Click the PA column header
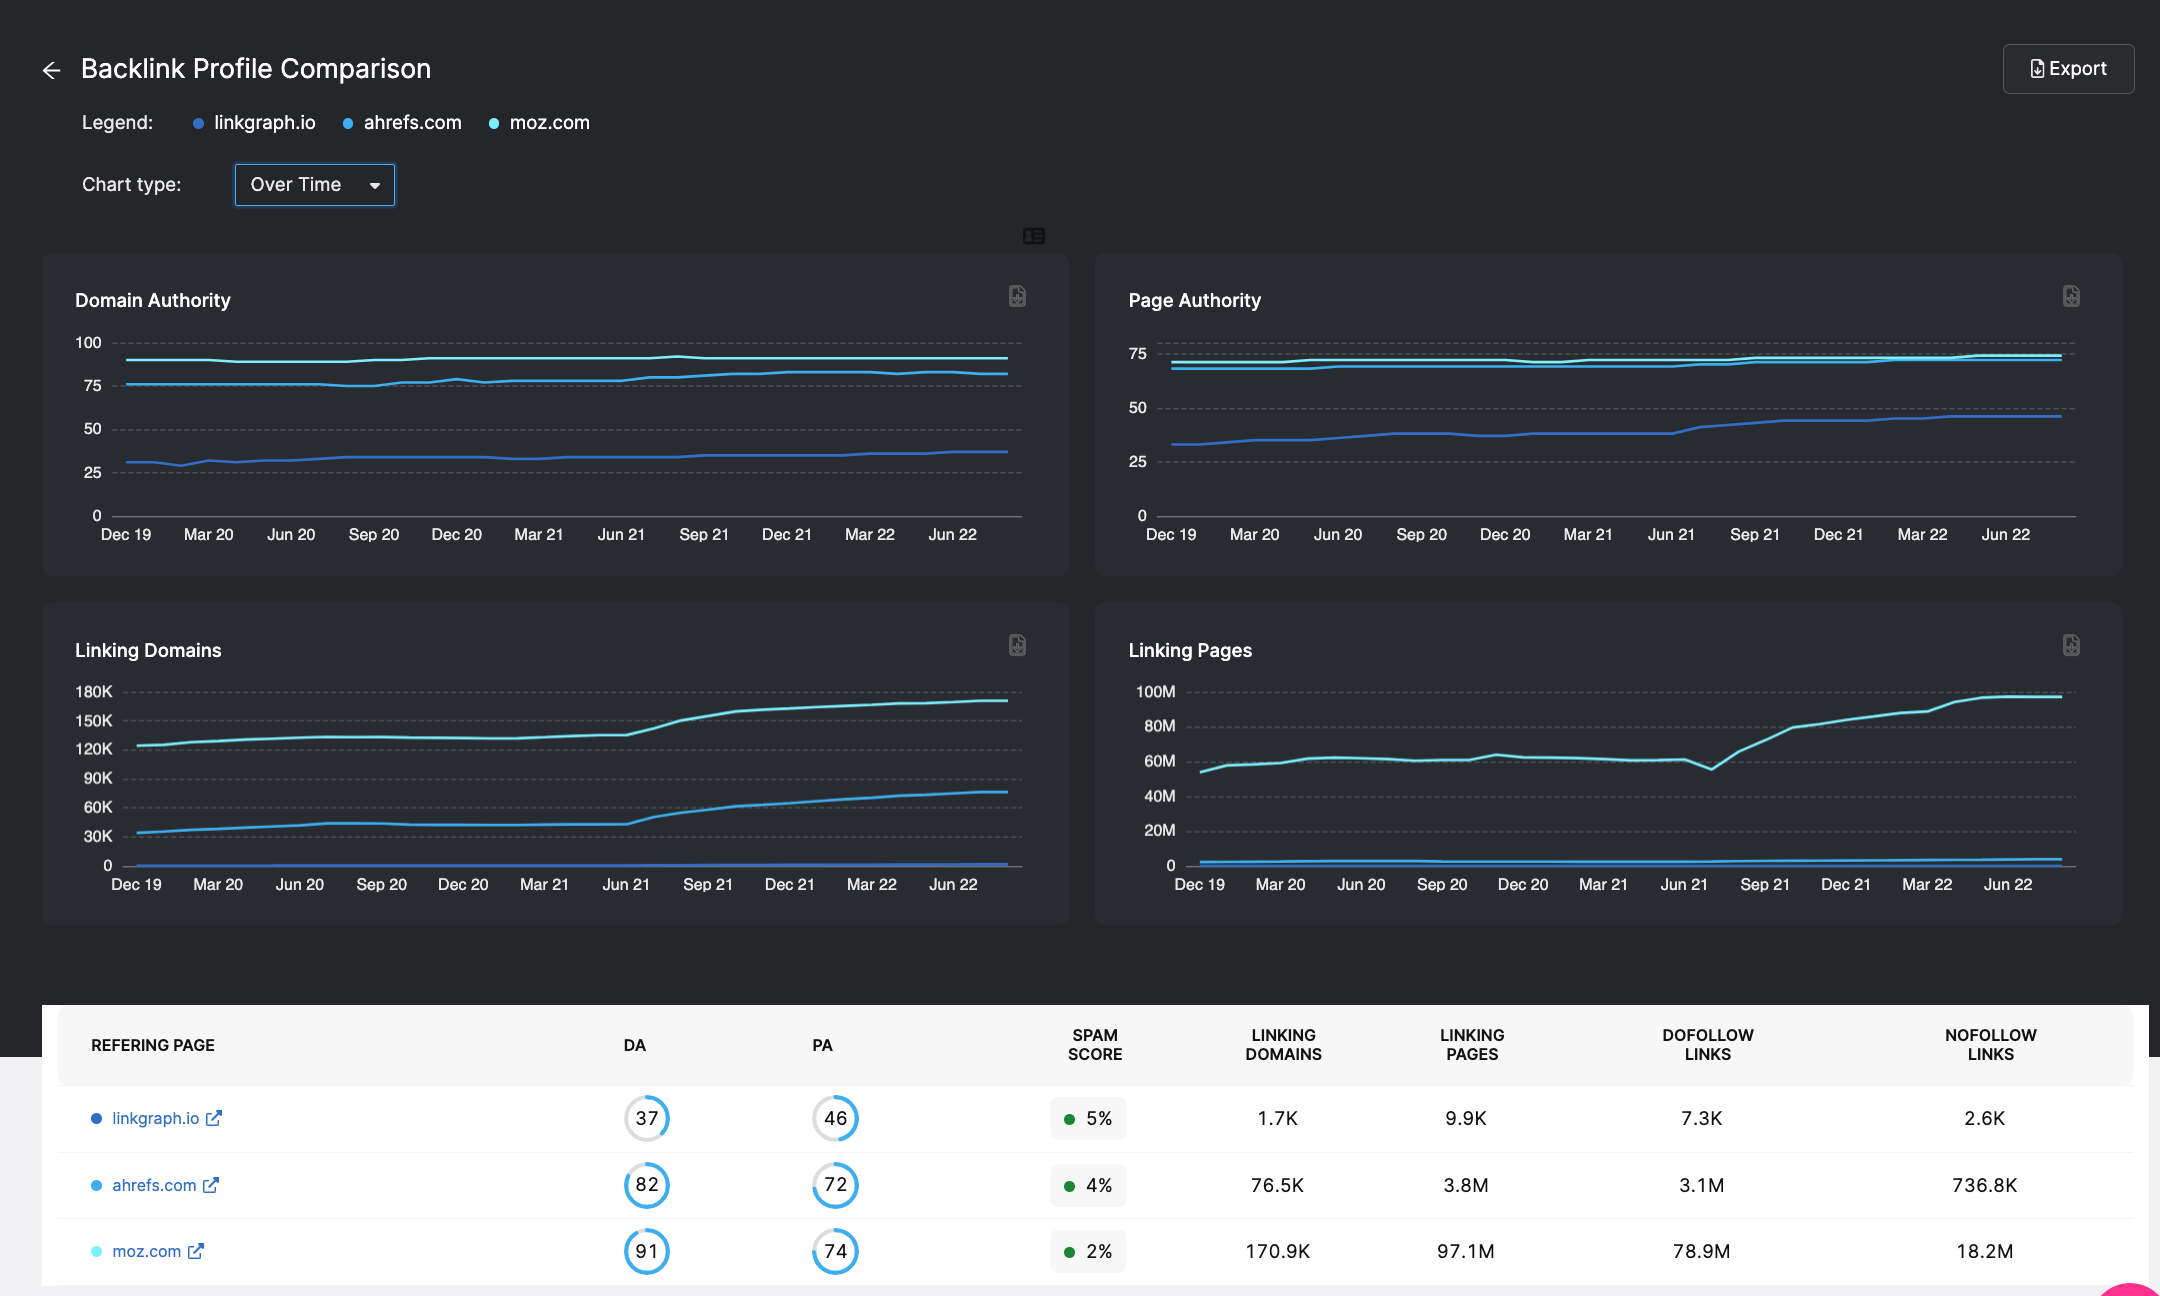2160x1296 pixels. (822, 1045)
